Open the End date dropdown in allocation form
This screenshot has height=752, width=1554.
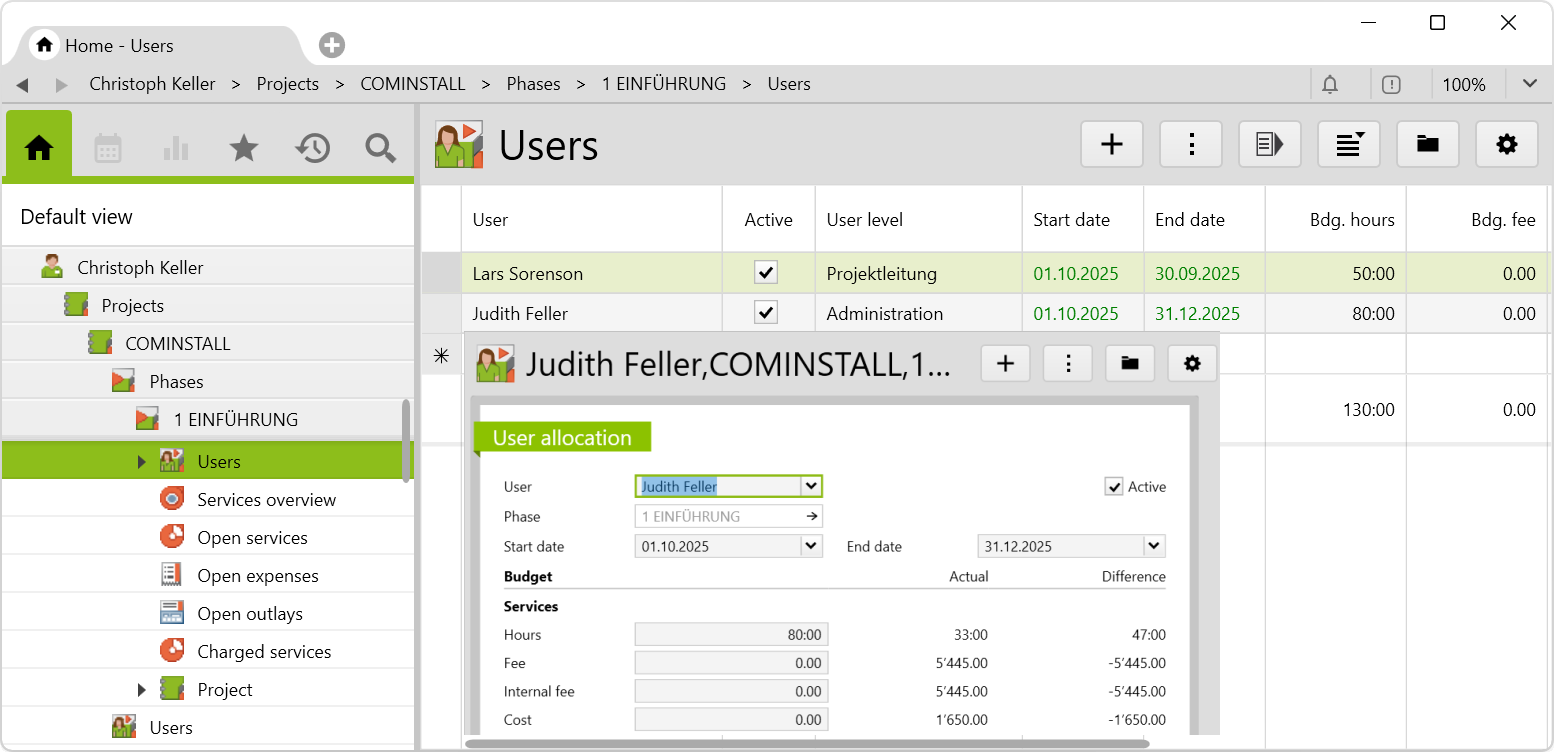1154,547
